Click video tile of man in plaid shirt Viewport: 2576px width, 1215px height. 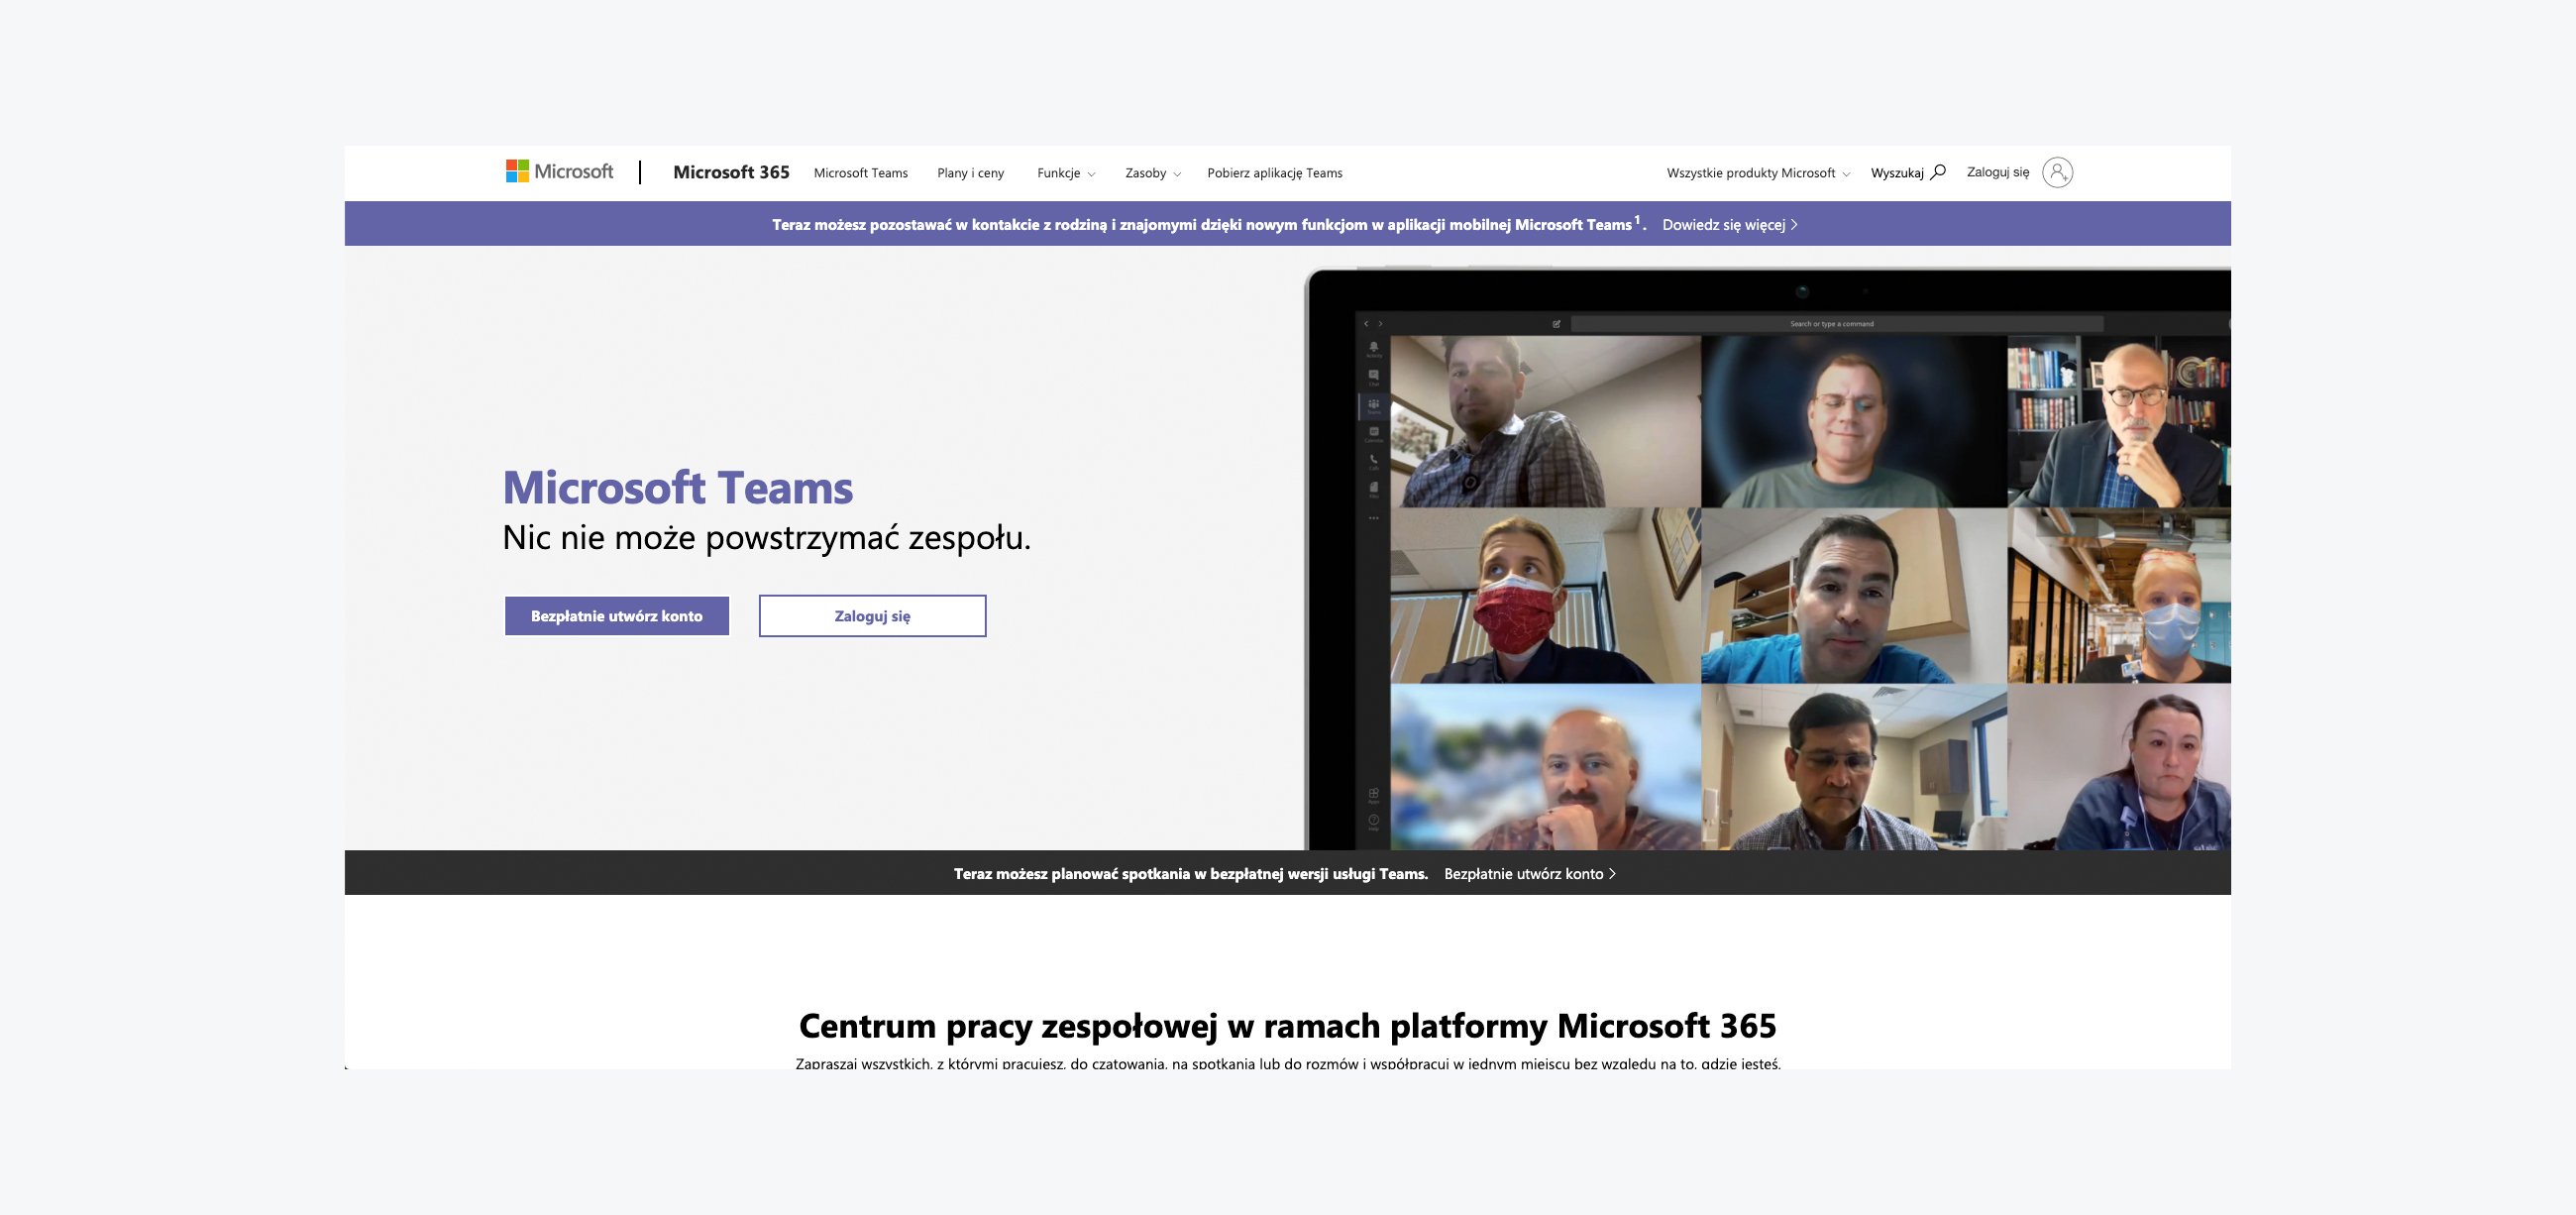[1545, 421]
